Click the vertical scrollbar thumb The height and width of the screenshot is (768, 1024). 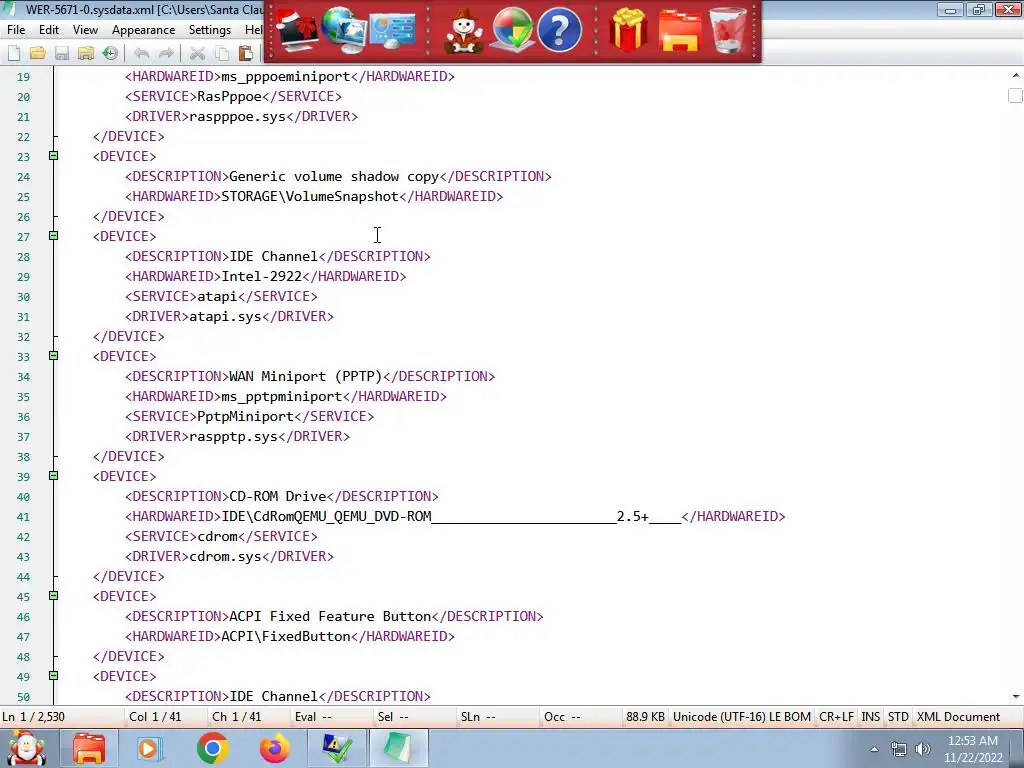pos(1016,95)
